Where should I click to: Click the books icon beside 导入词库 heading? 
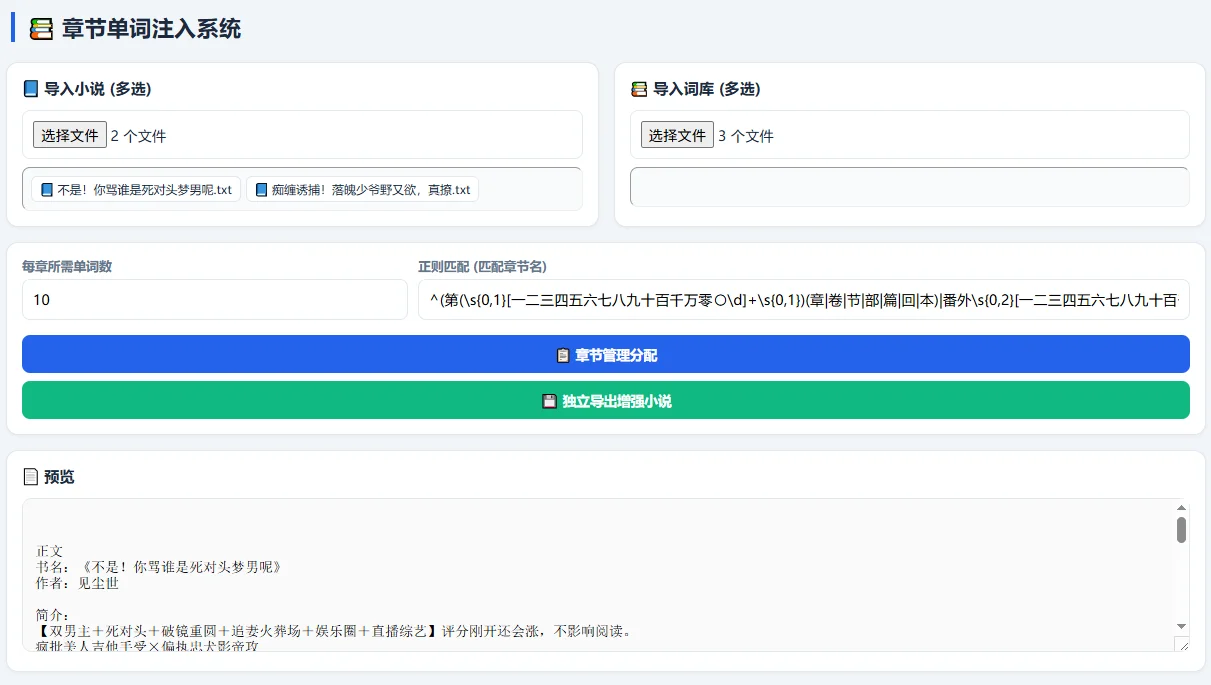(x=639, y=89)
